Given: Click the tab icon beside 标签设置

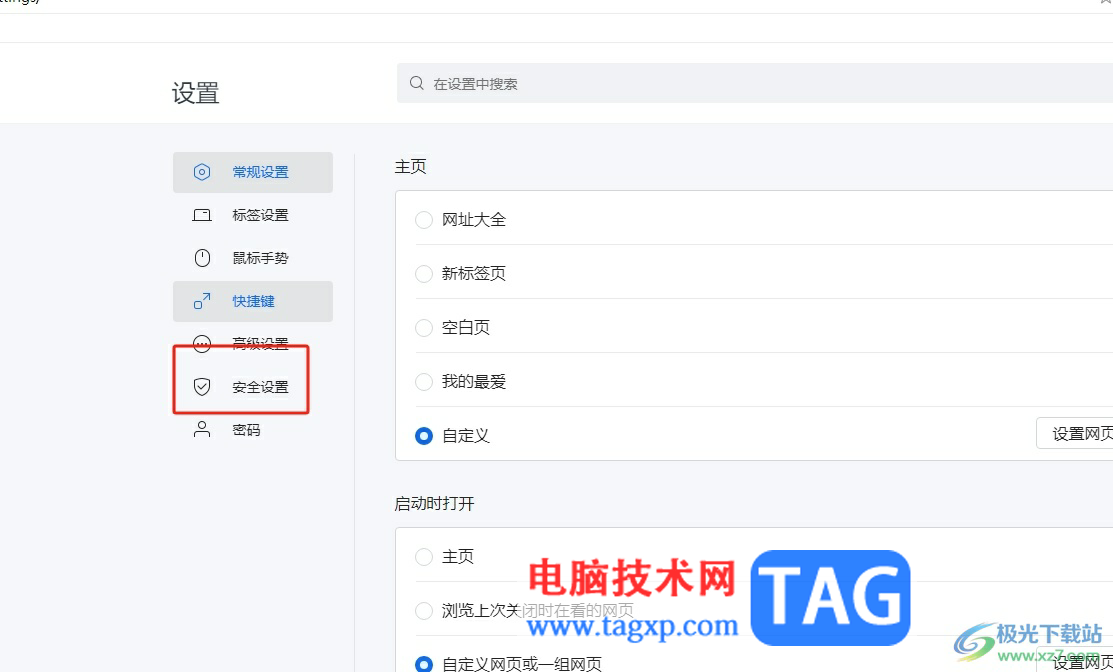Looking at the screenshot, I should 203,214.
